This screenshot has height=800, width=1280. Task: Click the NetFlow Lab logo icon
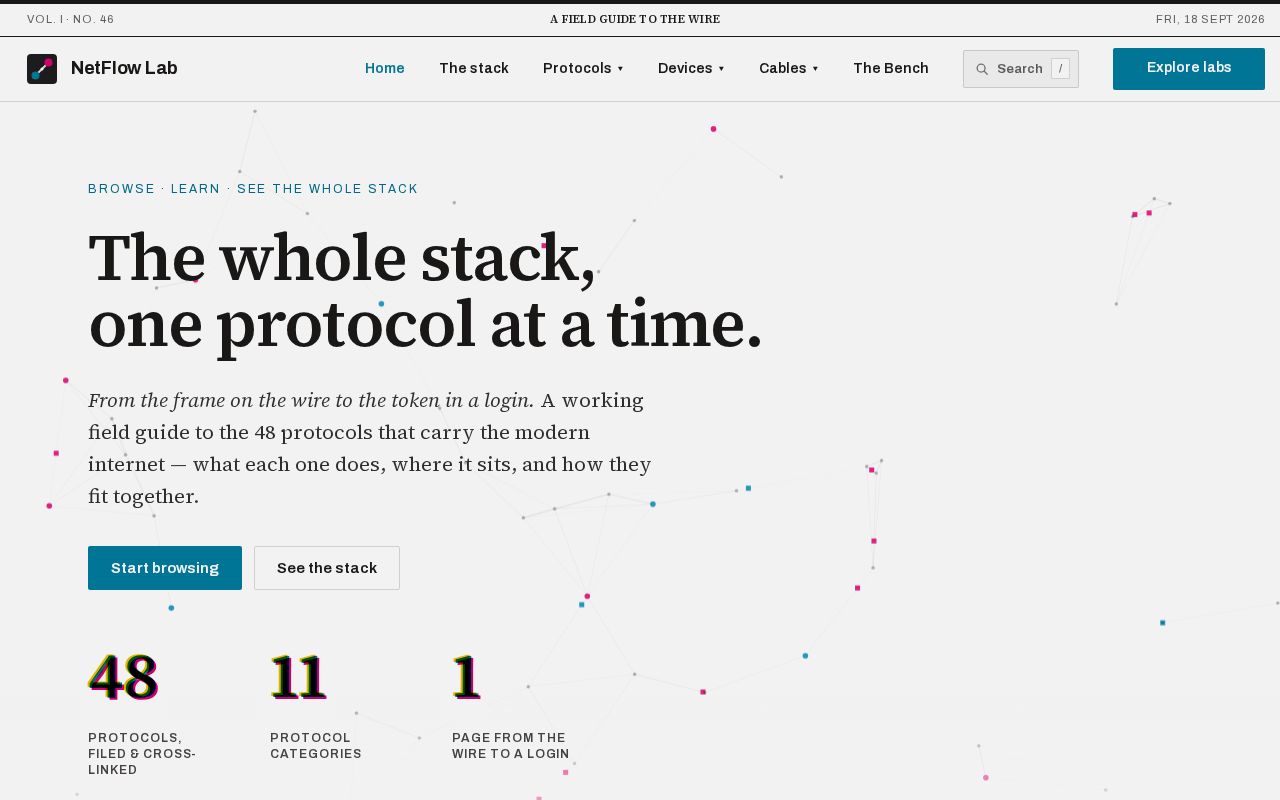click(42, 69)
